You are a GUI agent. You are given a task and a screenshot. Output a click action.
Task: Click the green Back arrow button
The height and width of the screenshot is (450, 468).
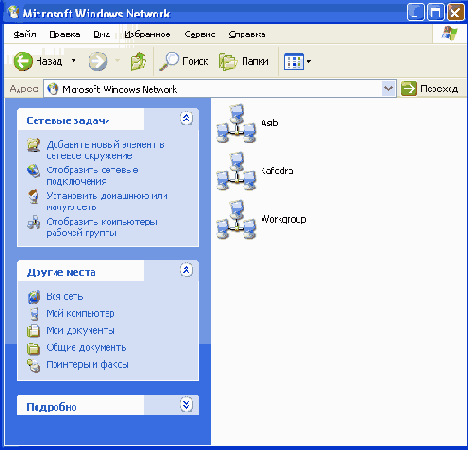pyautogui.click(x=23, y=61)
